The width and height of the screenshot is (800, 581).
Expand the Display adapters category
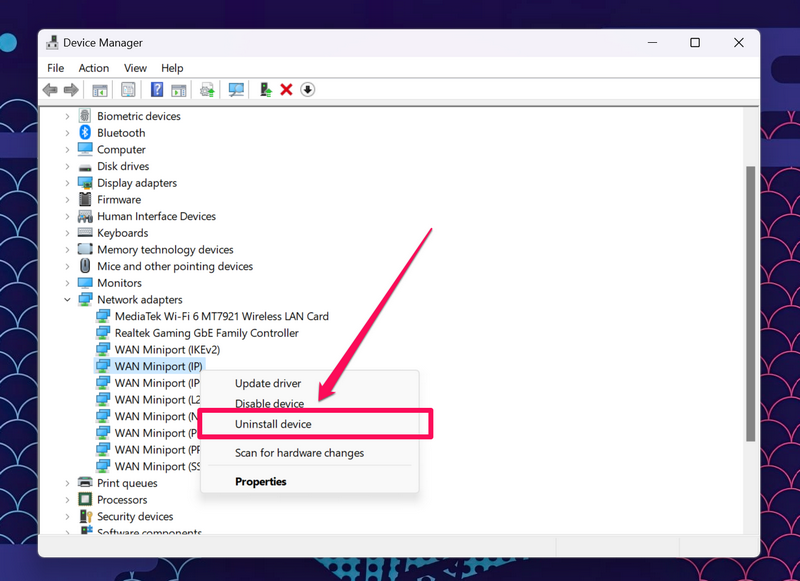68,183
